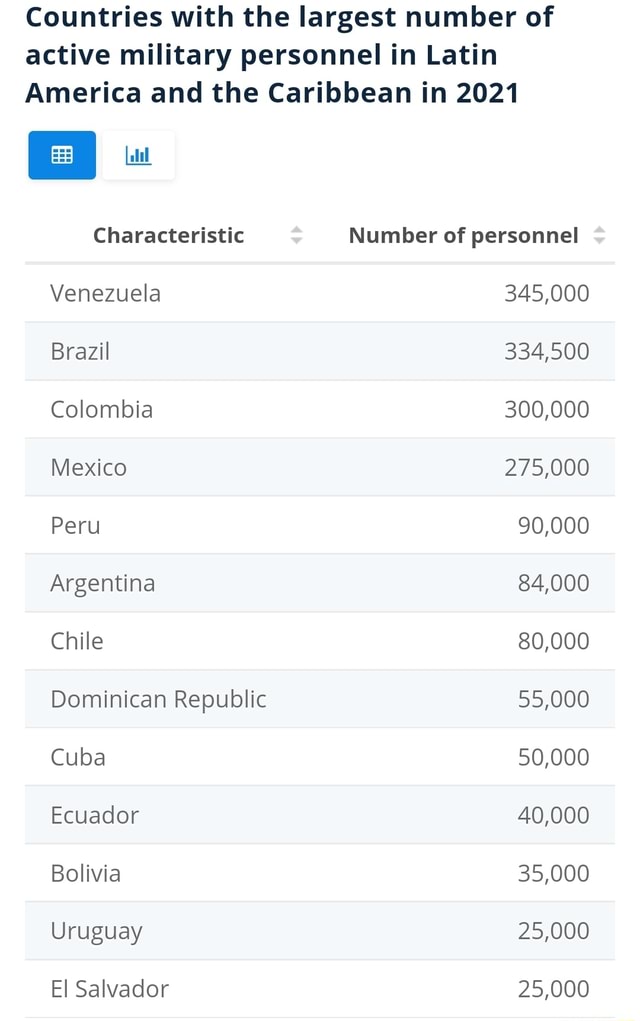Click the Characteristic column header
This screenshot has width=640, height=1021.
[168, 236]
